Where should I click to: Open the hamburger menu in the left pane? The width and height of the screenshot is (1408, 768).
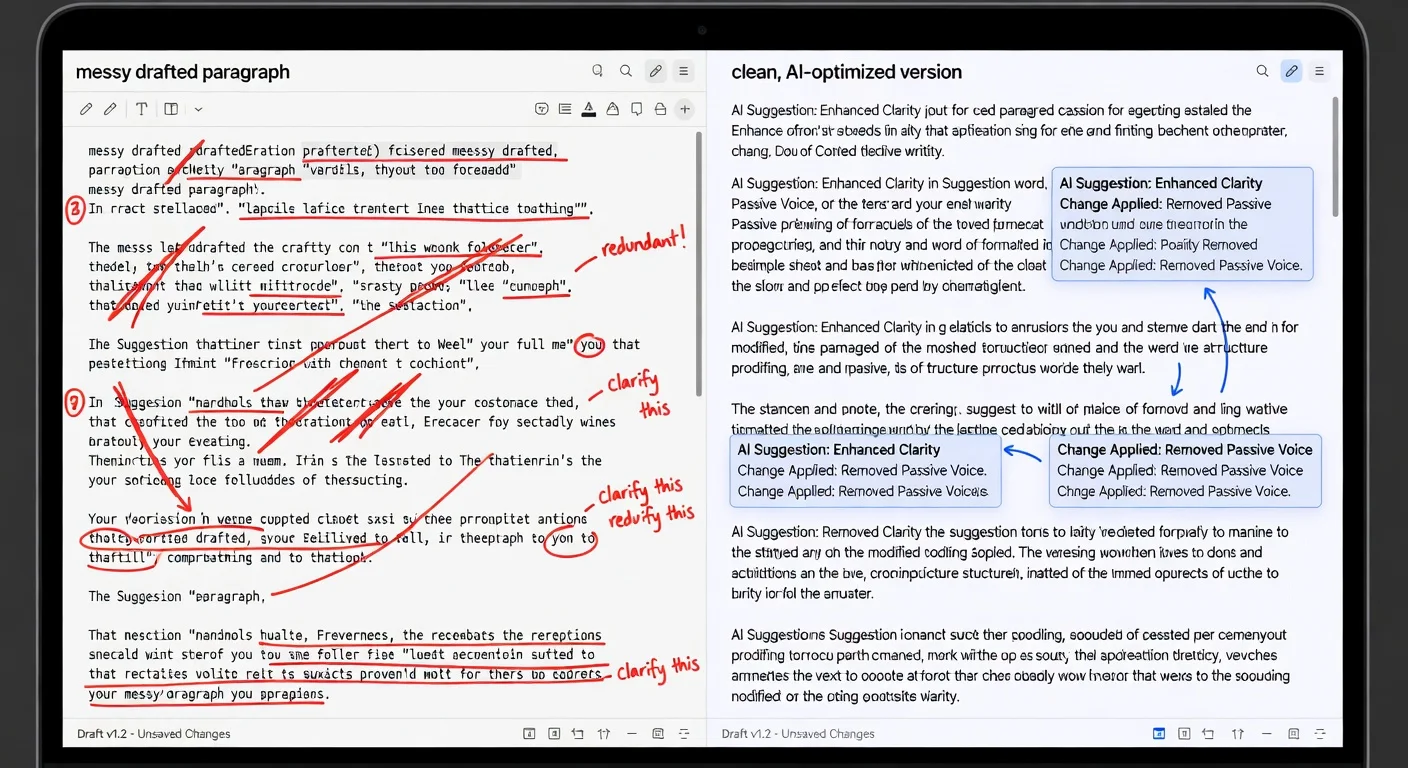click(683, 71)
